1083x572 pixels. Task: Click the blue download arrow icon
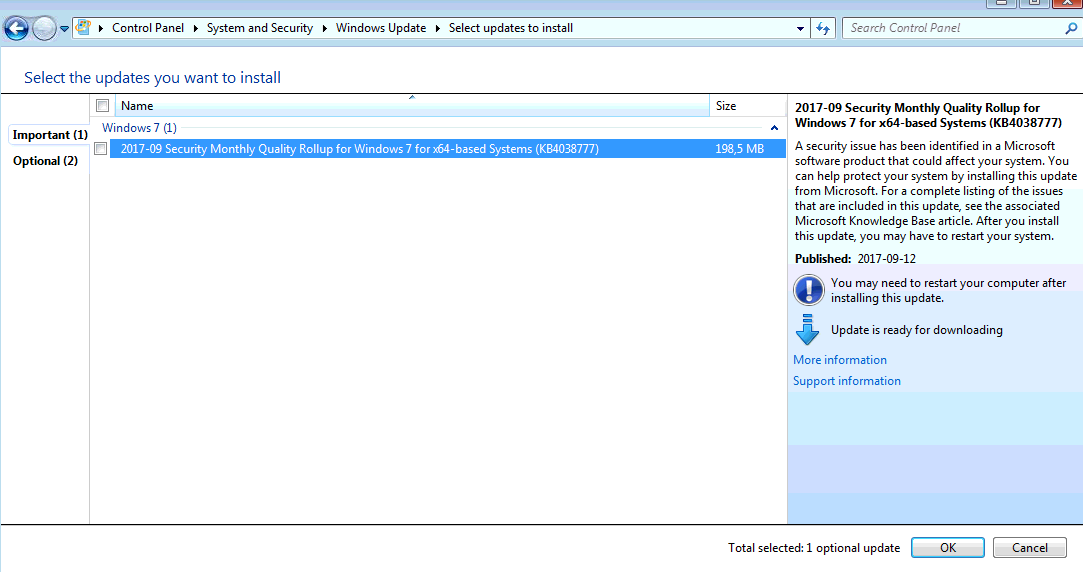click(x=807, y=330)
